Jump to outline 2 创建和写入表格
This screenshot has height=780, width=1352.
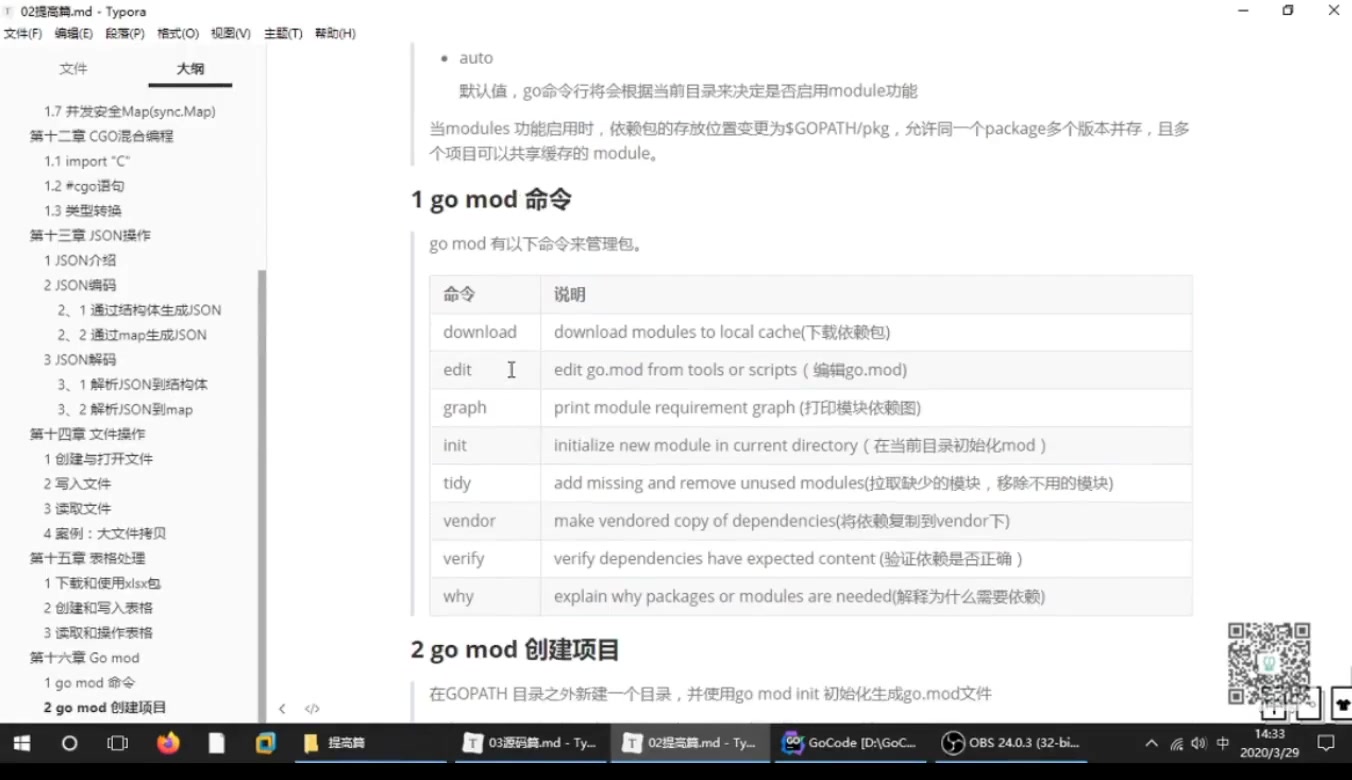(98, 608)
